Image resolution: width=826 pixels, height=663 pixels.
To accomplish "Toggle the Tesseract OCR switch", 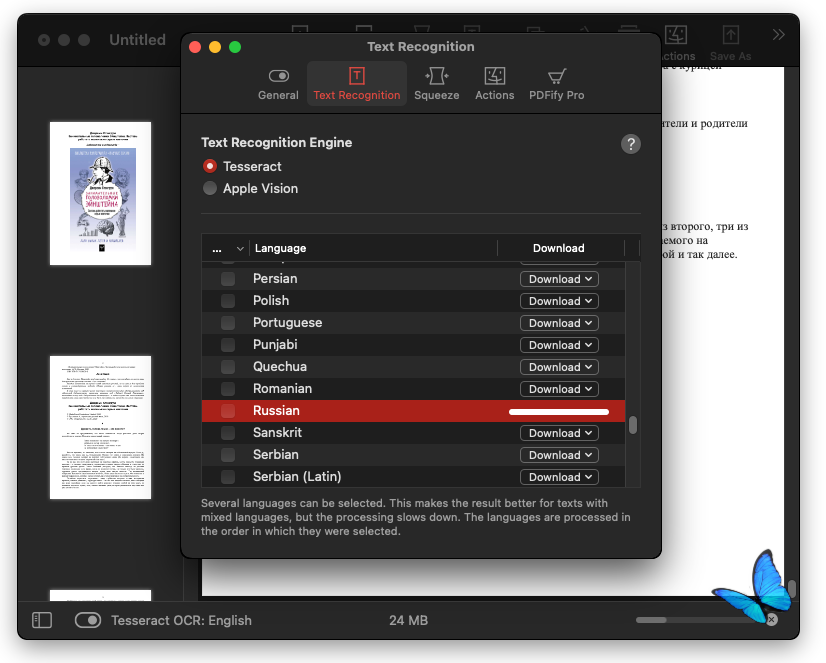I will [x=87, y=620].
